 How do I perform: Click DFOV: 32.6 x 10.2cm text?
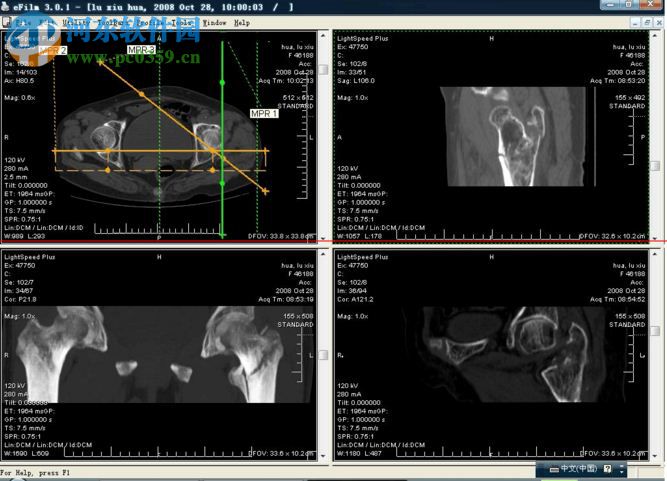[x=612, y=236]
